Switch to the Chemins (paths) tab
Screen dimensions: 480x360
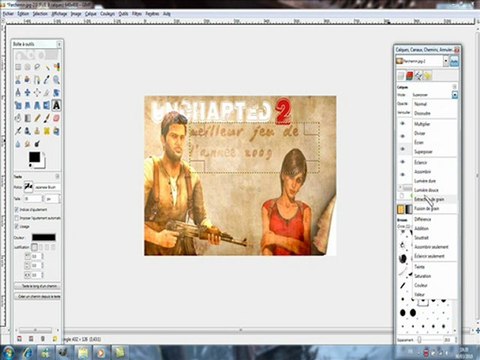click(418, 76)
